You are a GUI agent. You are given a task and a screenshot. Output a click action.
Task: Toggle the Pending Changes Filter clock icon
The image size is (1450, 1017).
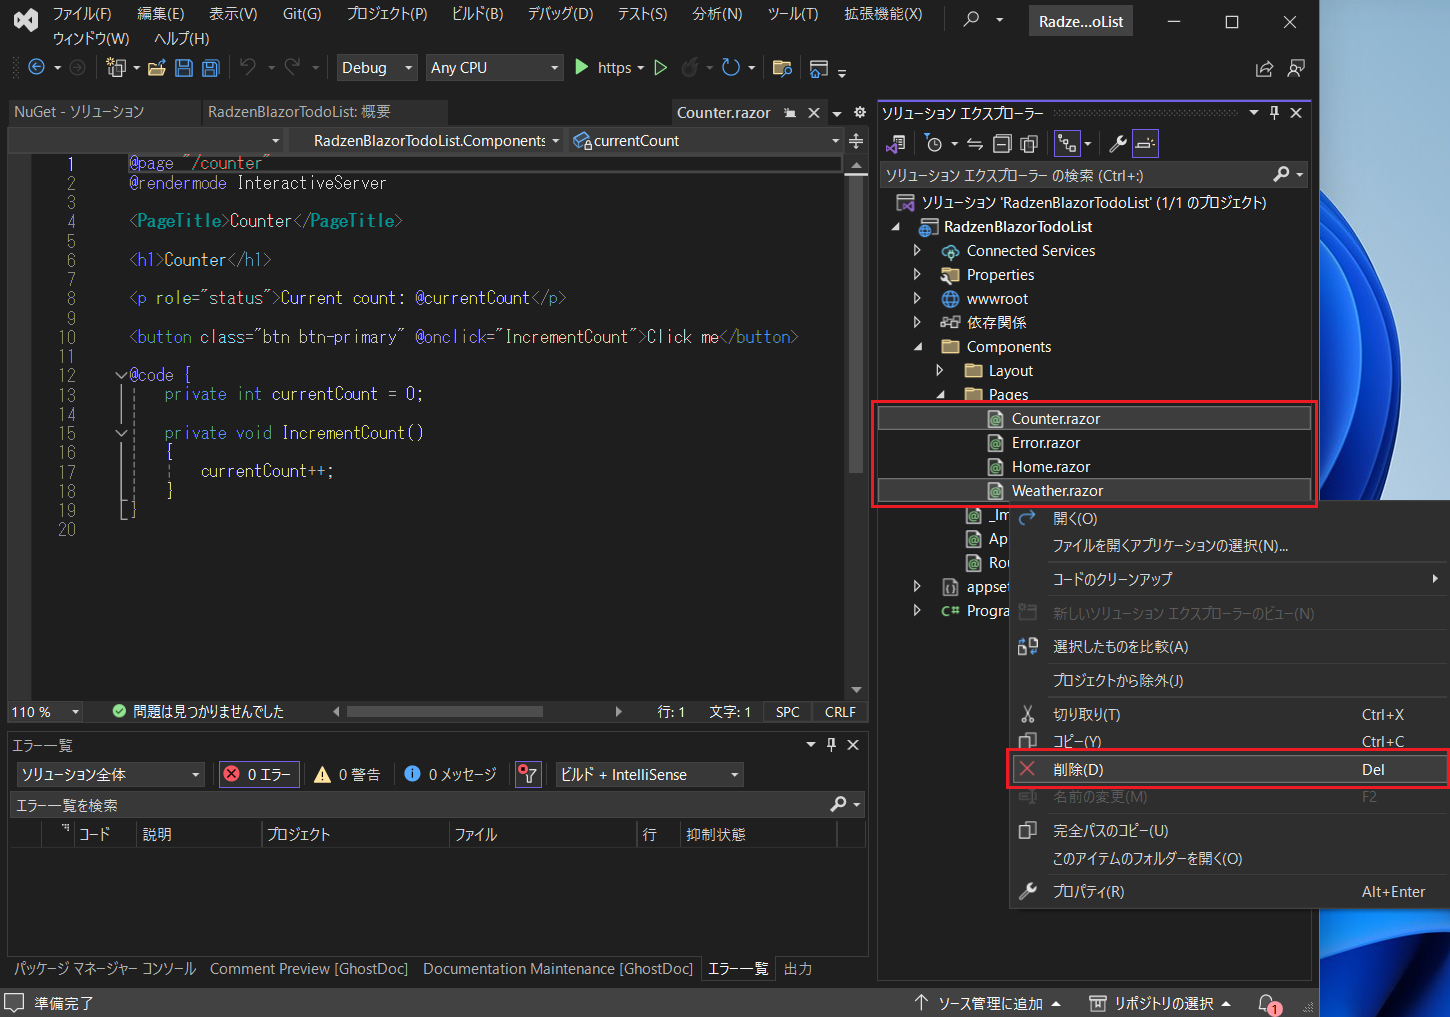[x=935, y=143]
